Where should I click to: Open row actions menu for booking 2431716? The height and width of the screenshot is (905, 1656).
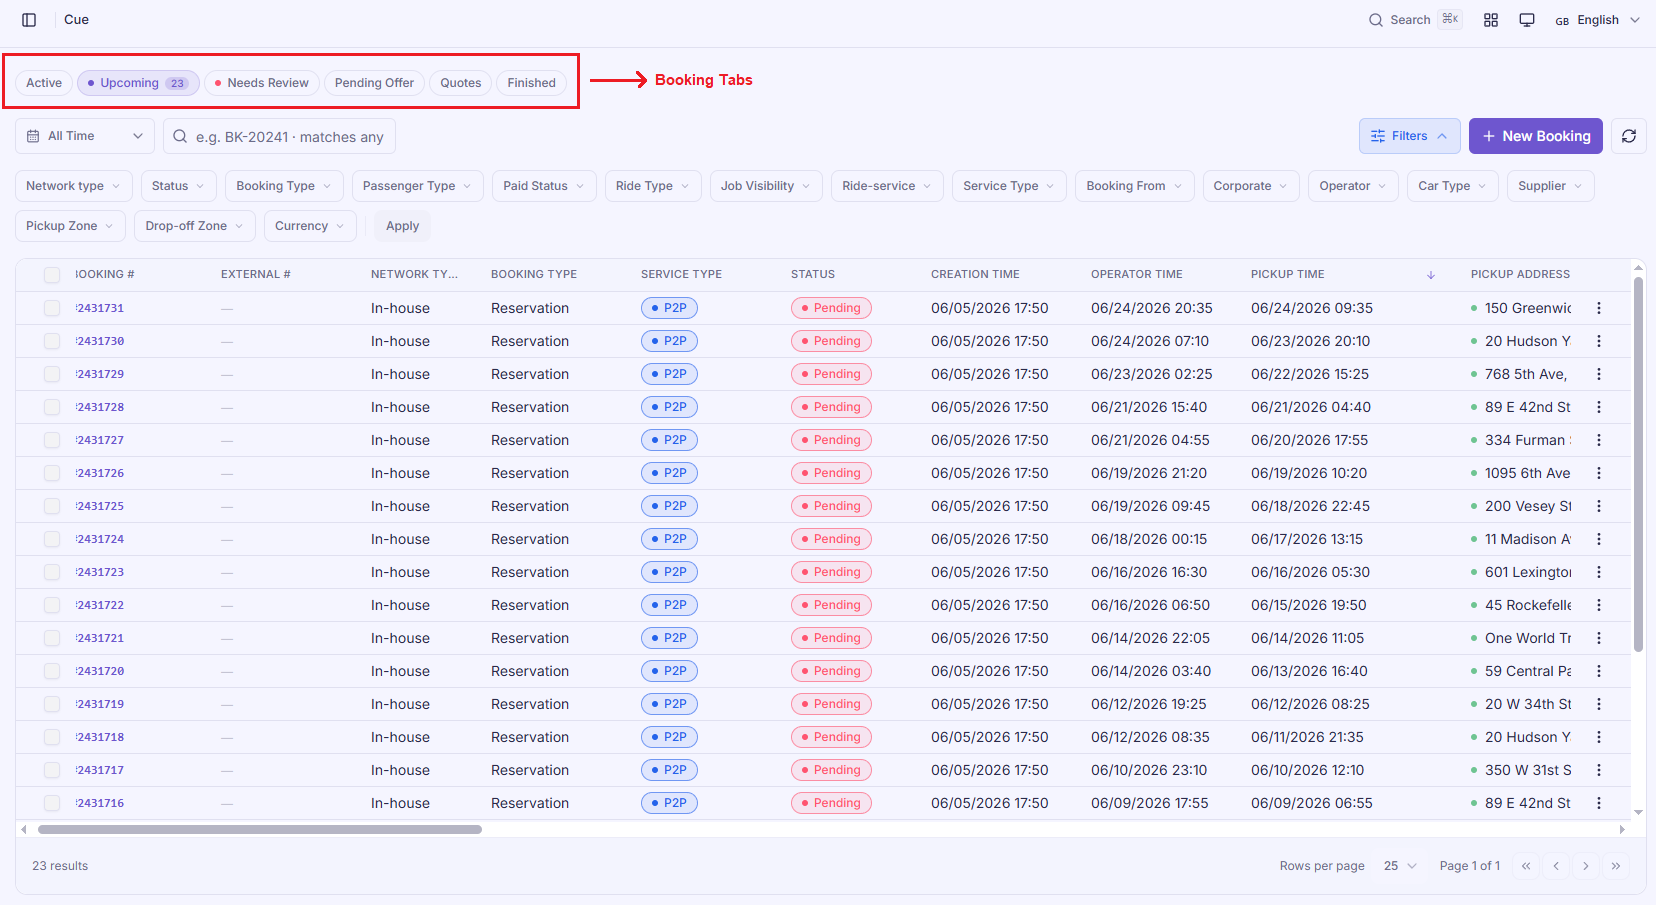(1599, 803)
